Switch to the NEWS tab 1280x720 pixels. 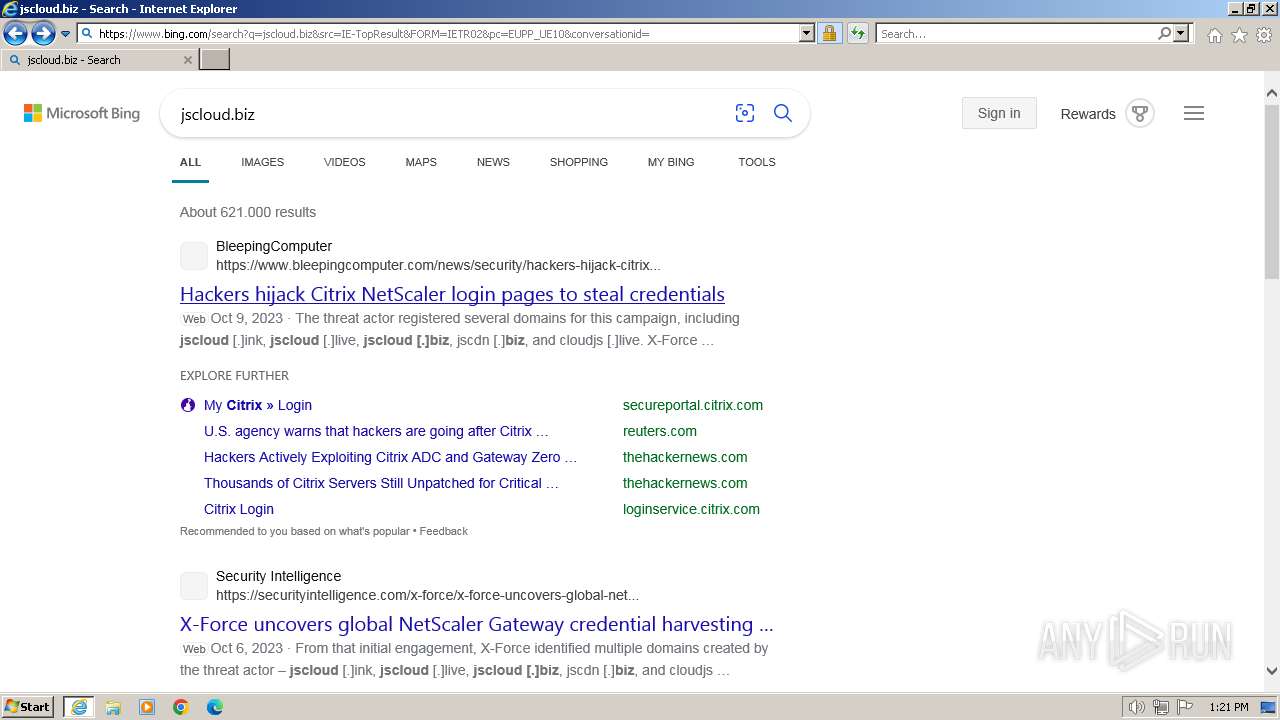(493, 162)
